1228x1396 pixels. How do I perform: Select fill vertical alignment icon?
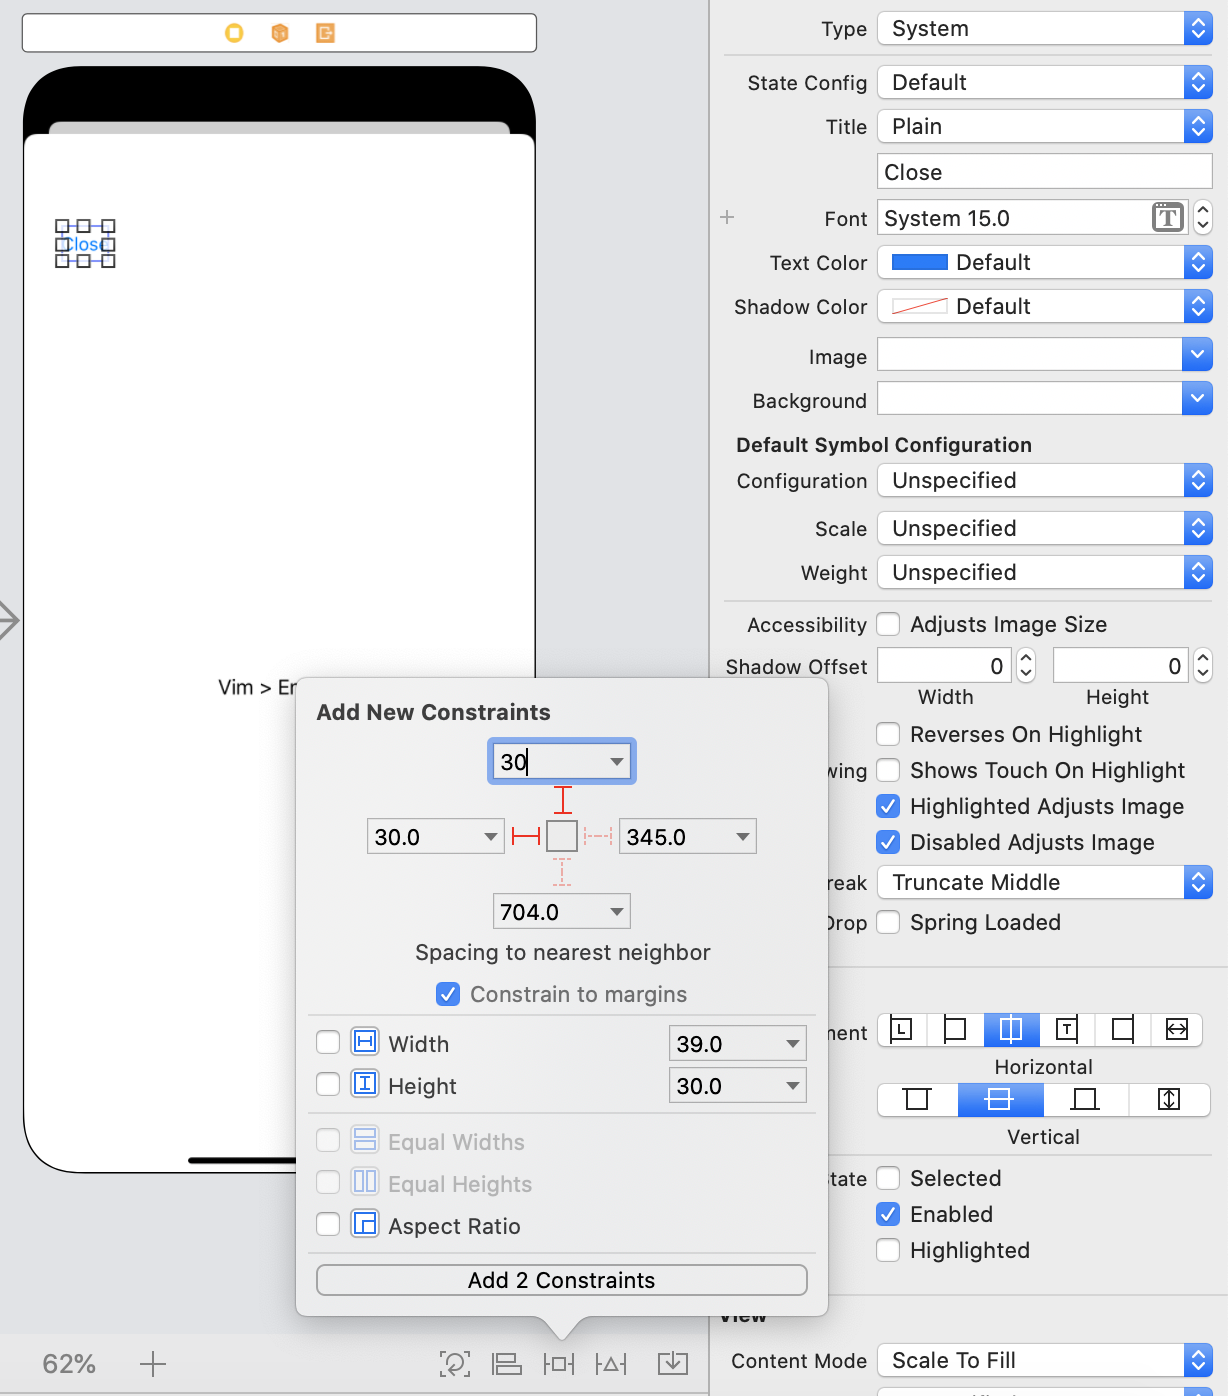1169,1100
